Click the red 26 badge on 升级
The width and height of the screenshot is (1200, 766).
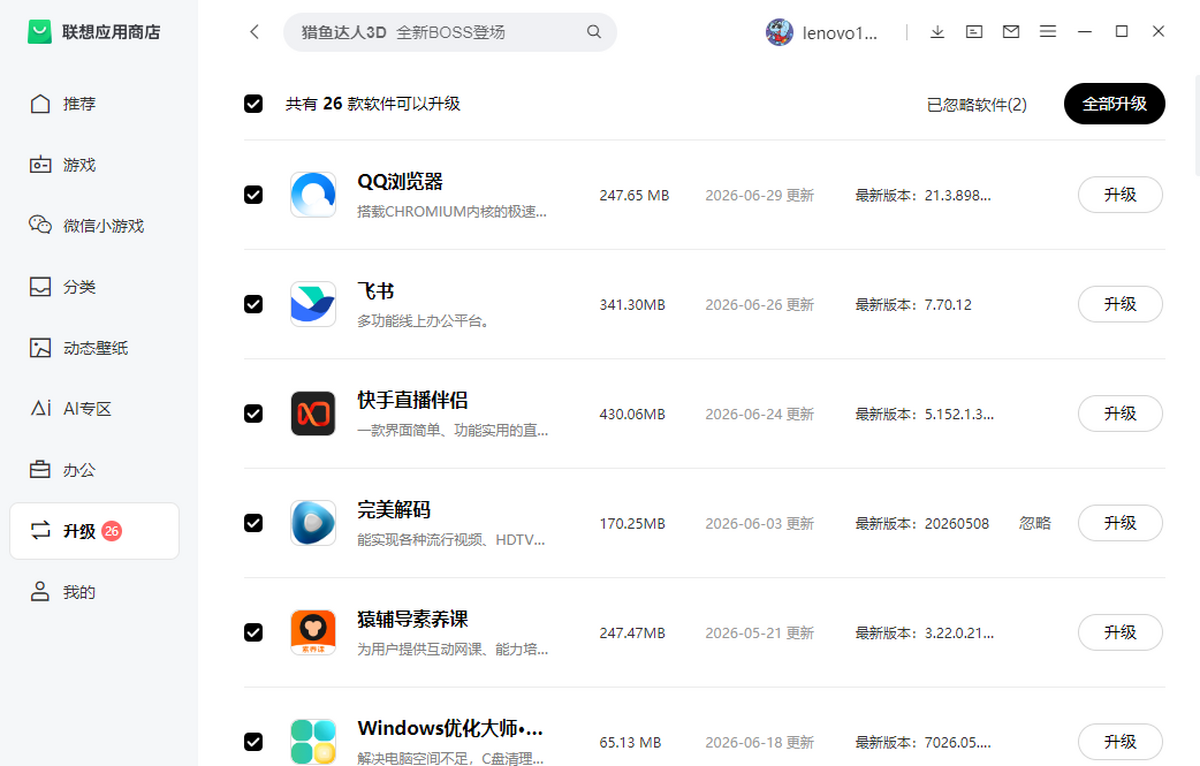point(111,531)
